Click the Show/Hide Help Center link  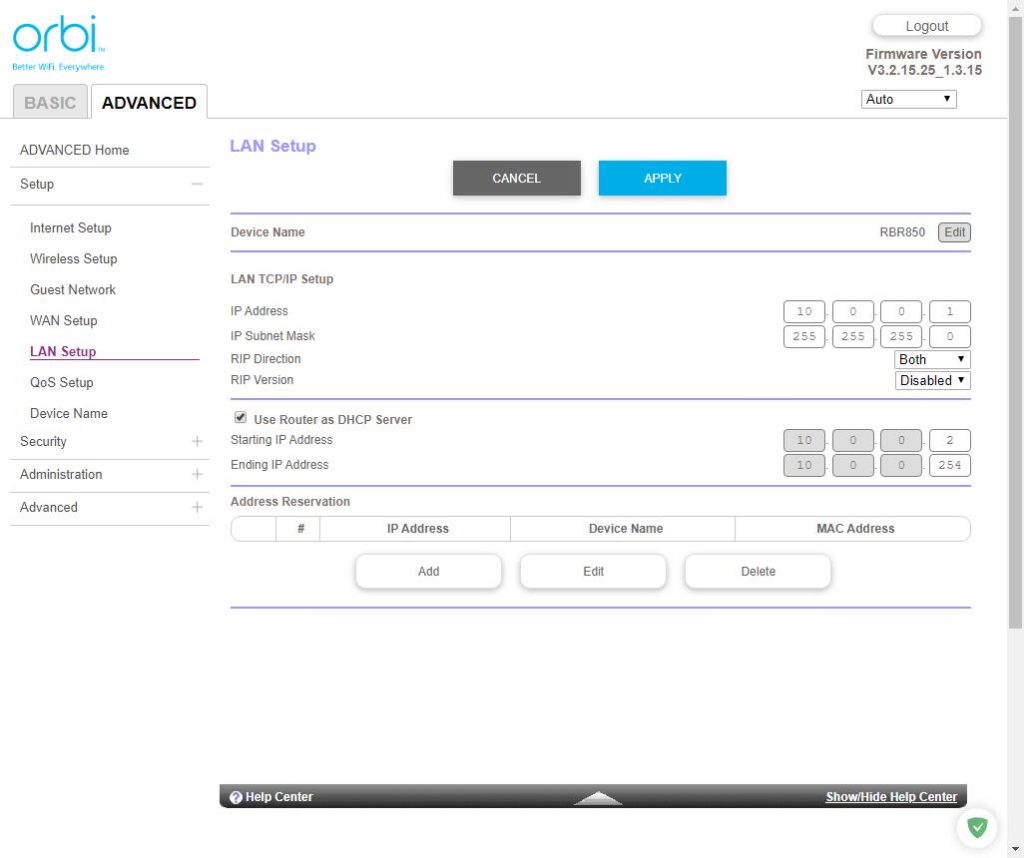(x=891, y=797)
